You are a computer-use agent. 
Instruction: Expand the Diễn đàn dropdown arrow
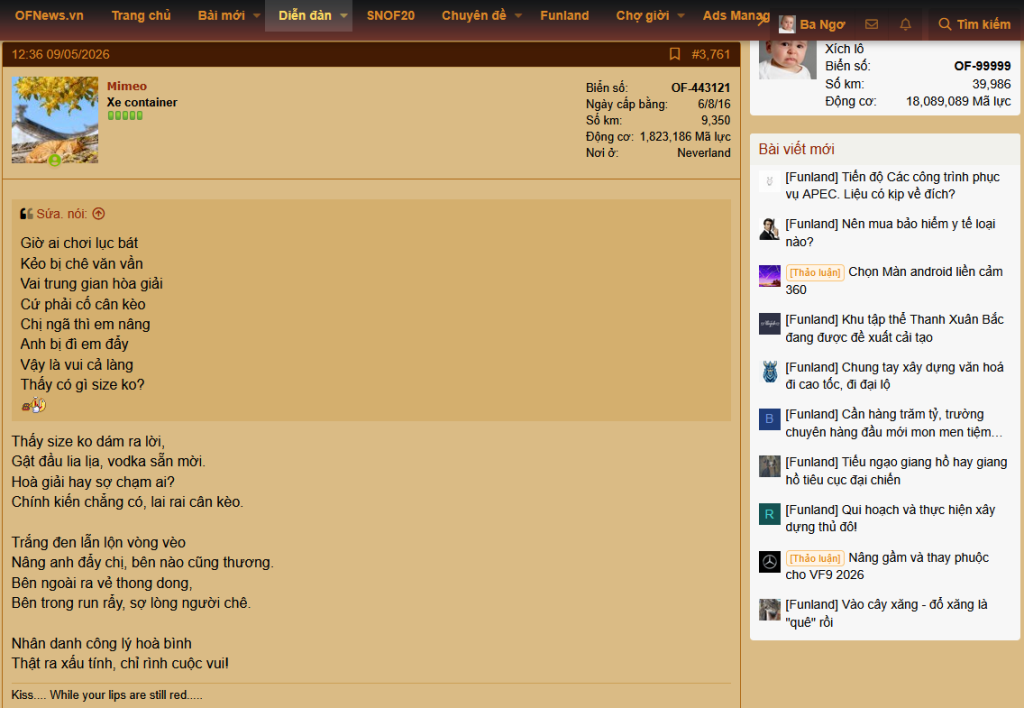(344, 16)
